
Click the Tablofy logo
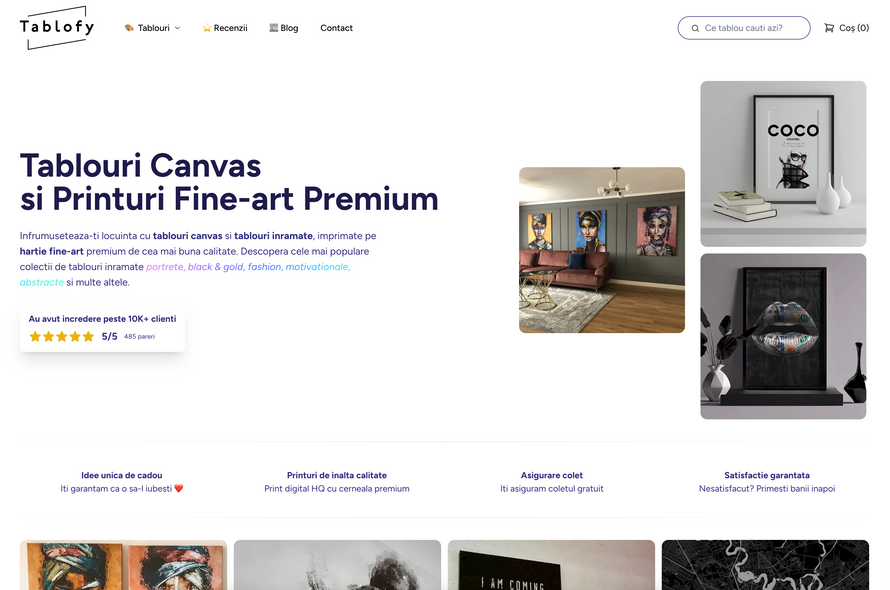57,27
